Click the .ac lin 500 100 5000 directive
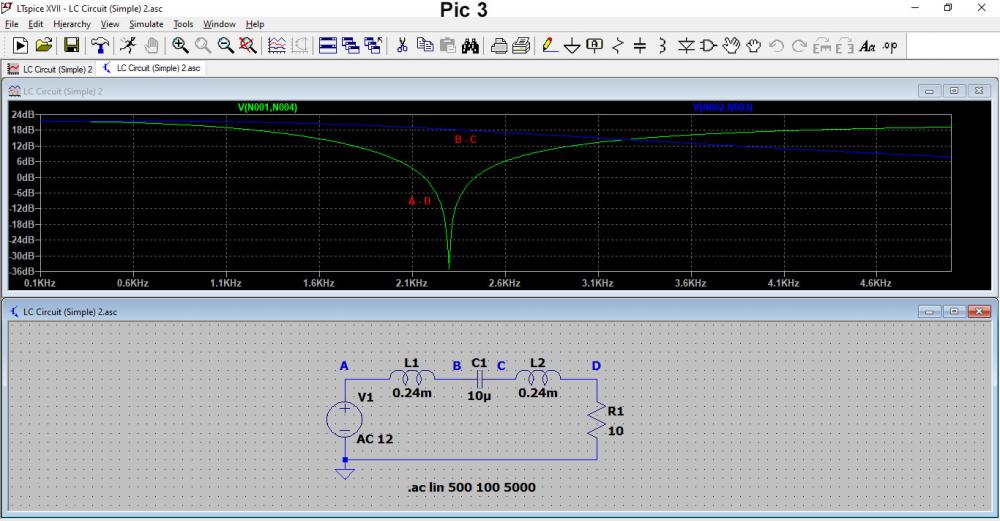The image size is (1000, 521). pos(471,487)
